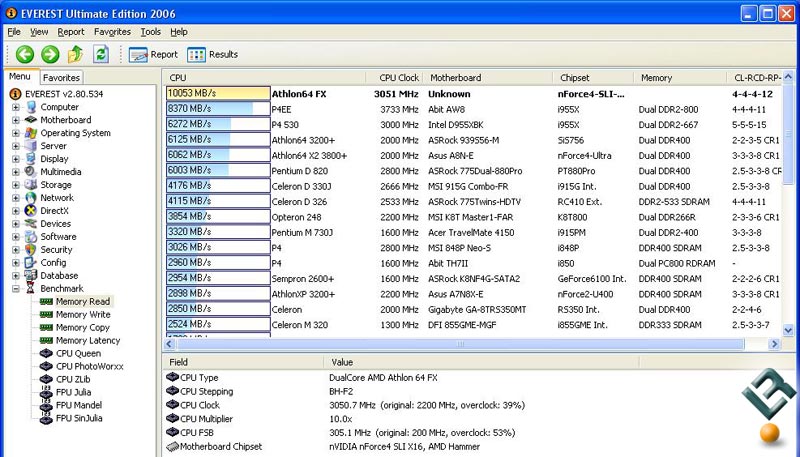This screenshot has width=800, height=457.
Task: Open the File menu
Action: (14, 32)
